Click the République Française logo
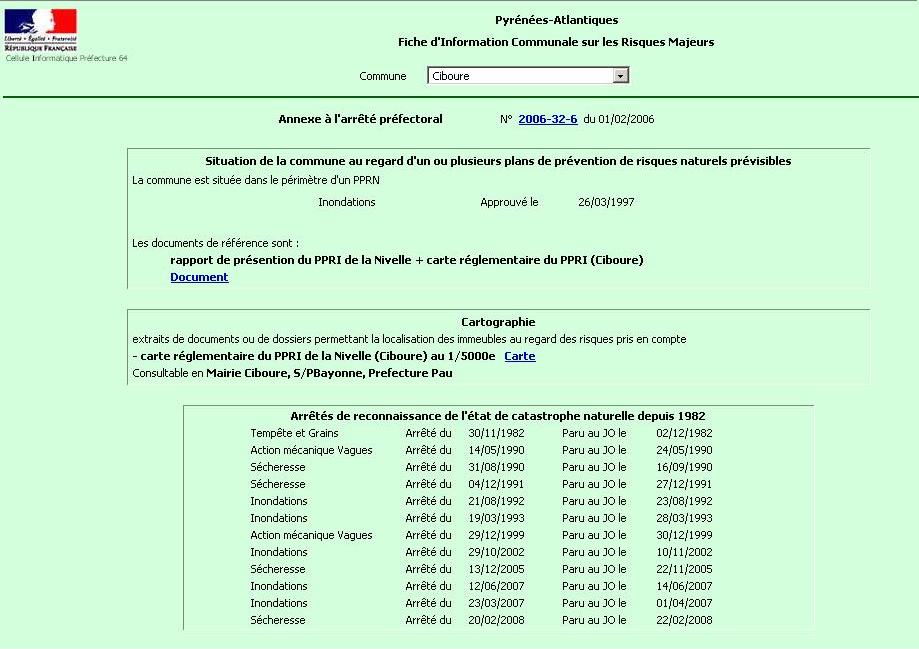Image resolution: width=919 pixels, height=649 pixels. (x=40, y=30)
